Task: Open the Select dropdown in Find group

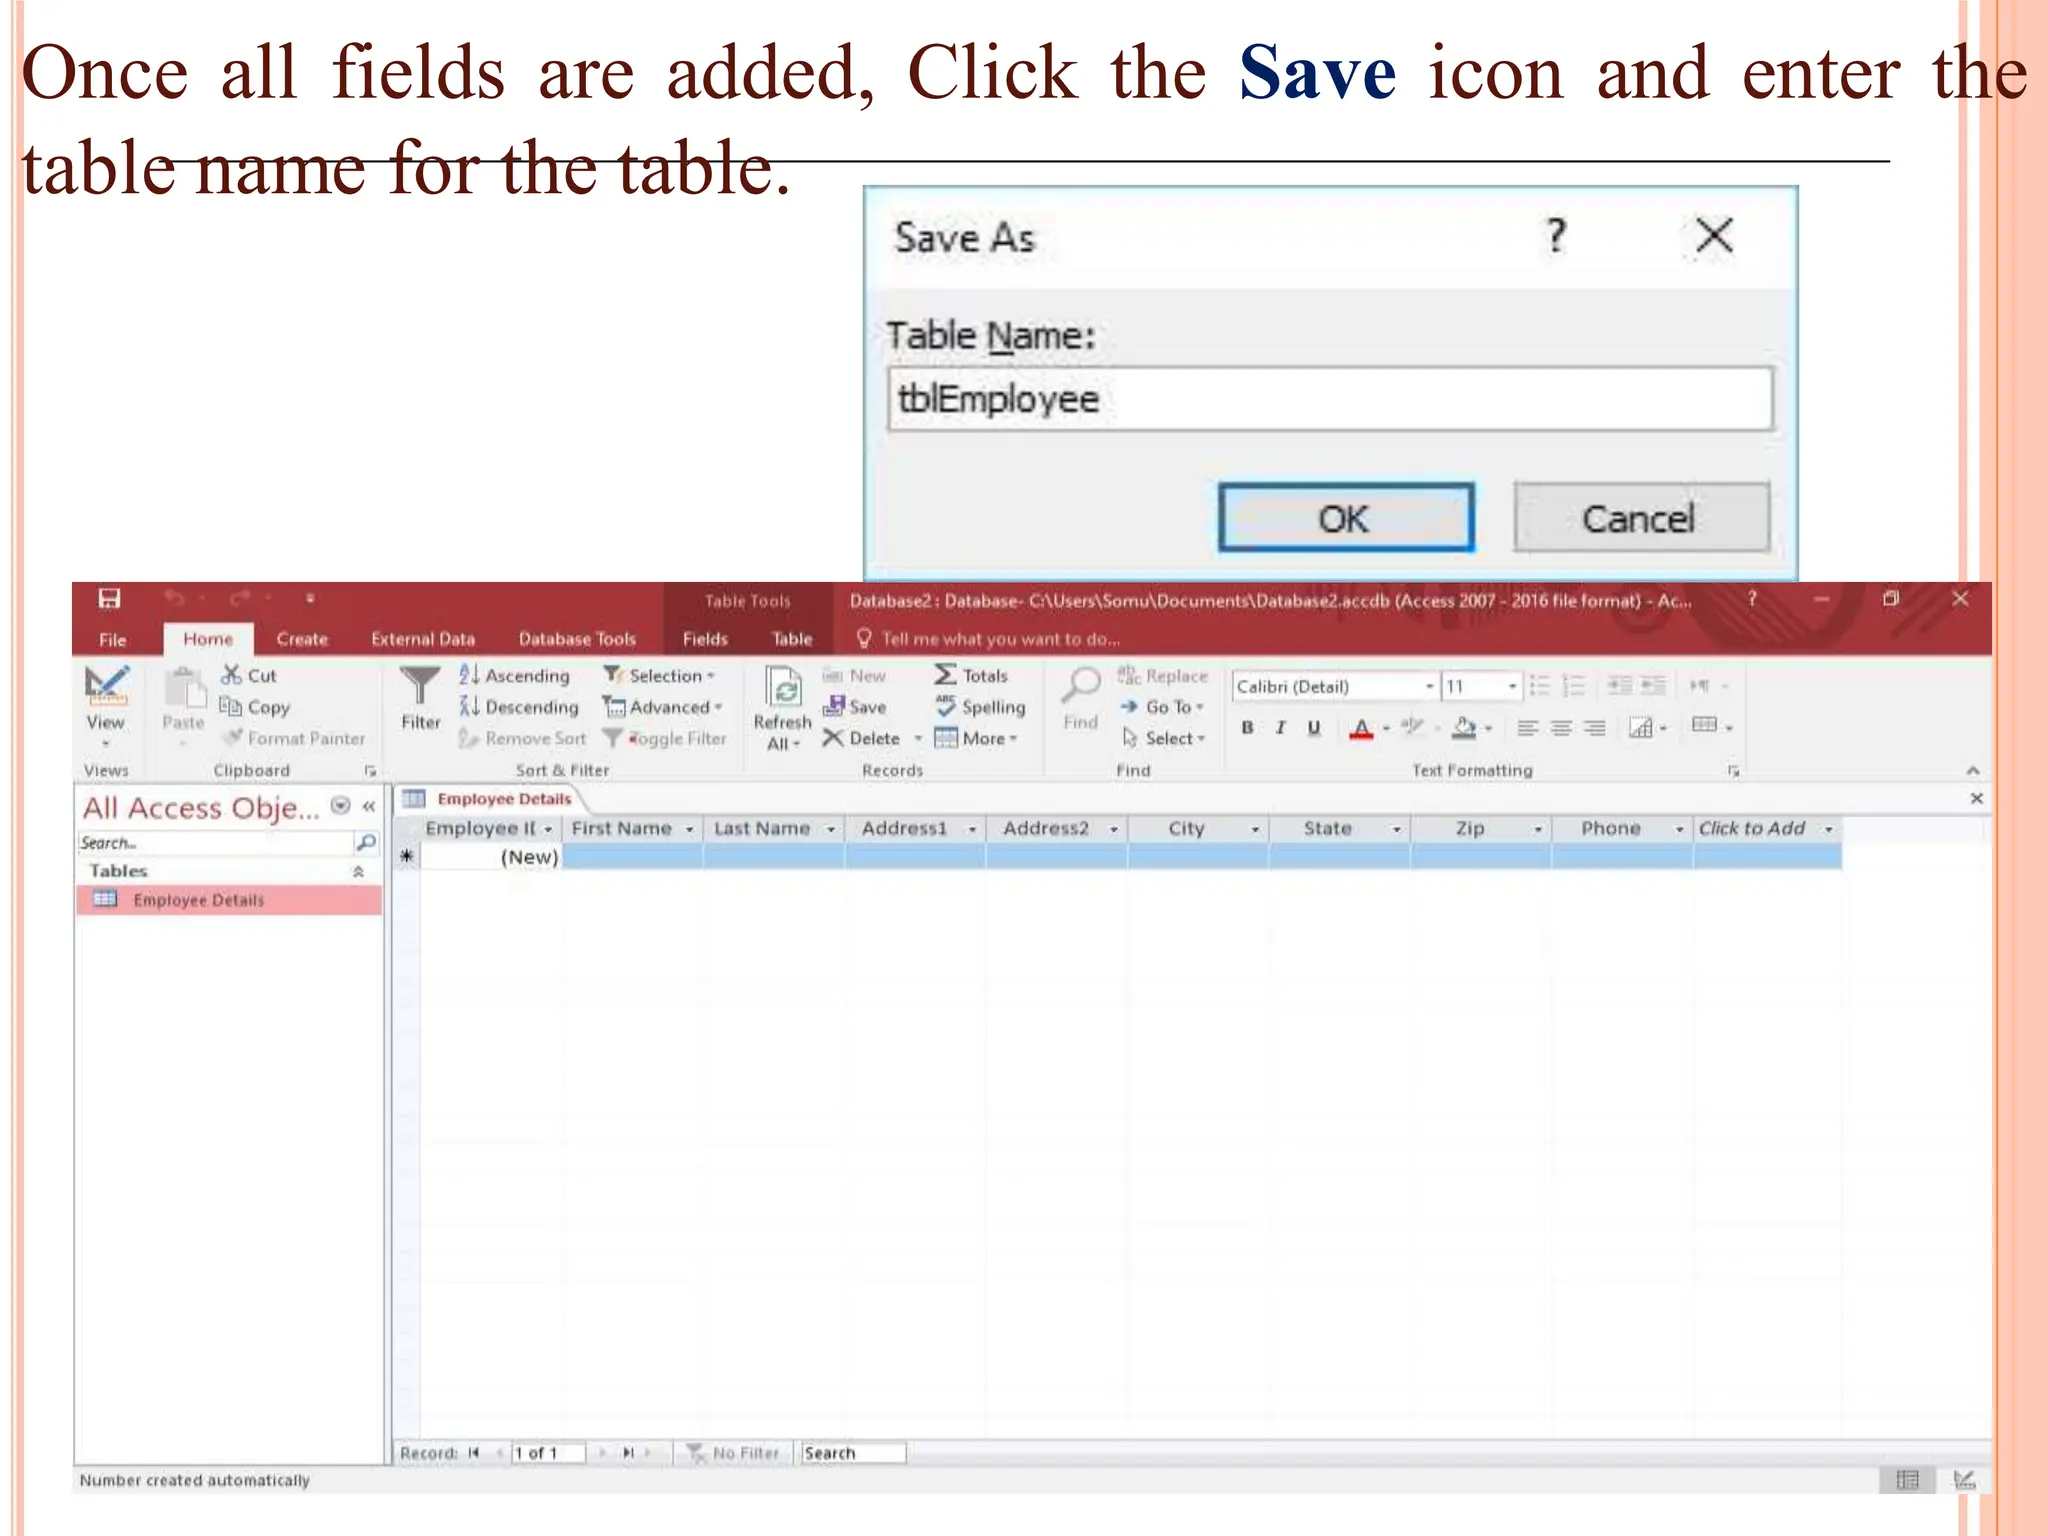Action: click(1164, 738)
